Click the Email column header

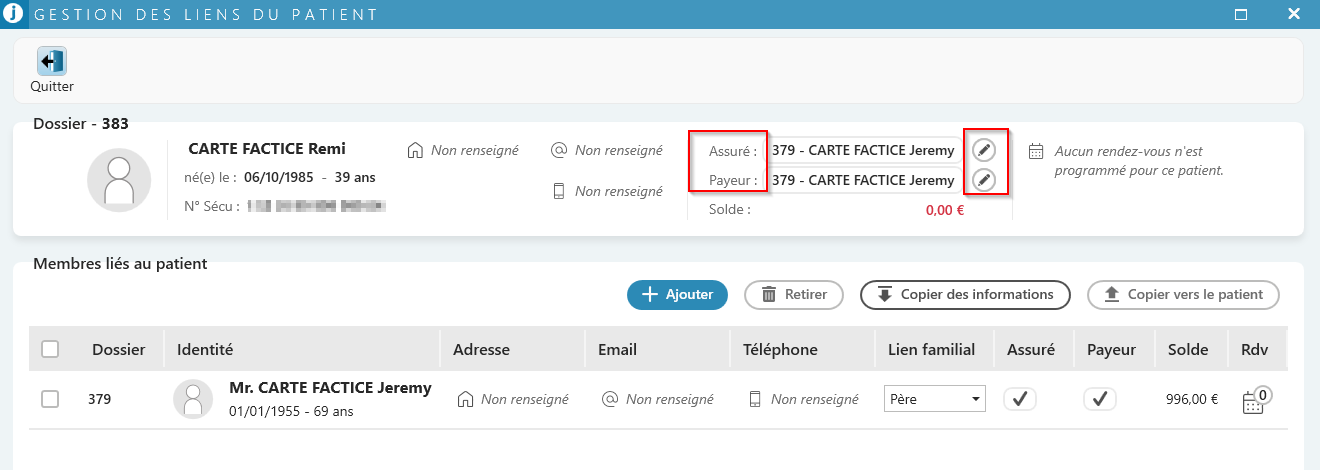[617, 349]
